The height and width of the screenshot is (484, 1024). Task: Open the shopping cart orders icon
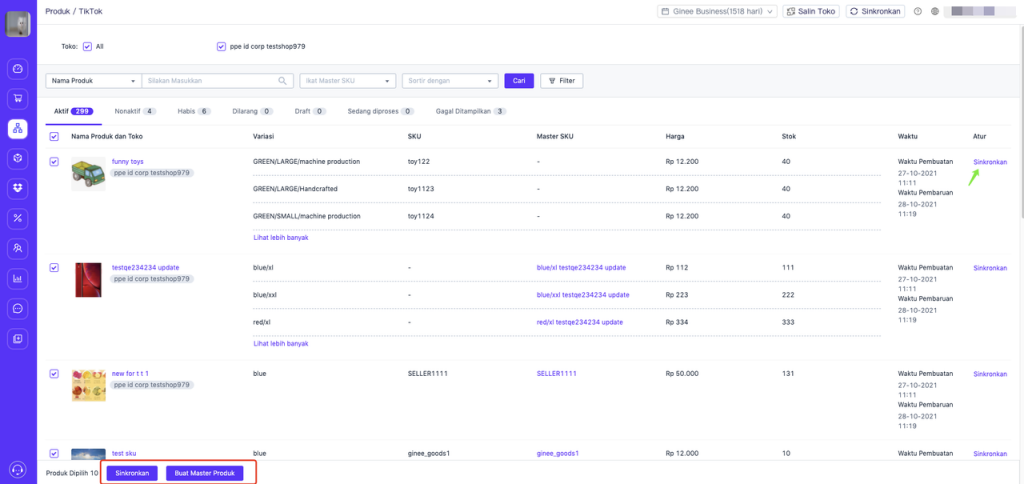(x=18, y=99)
